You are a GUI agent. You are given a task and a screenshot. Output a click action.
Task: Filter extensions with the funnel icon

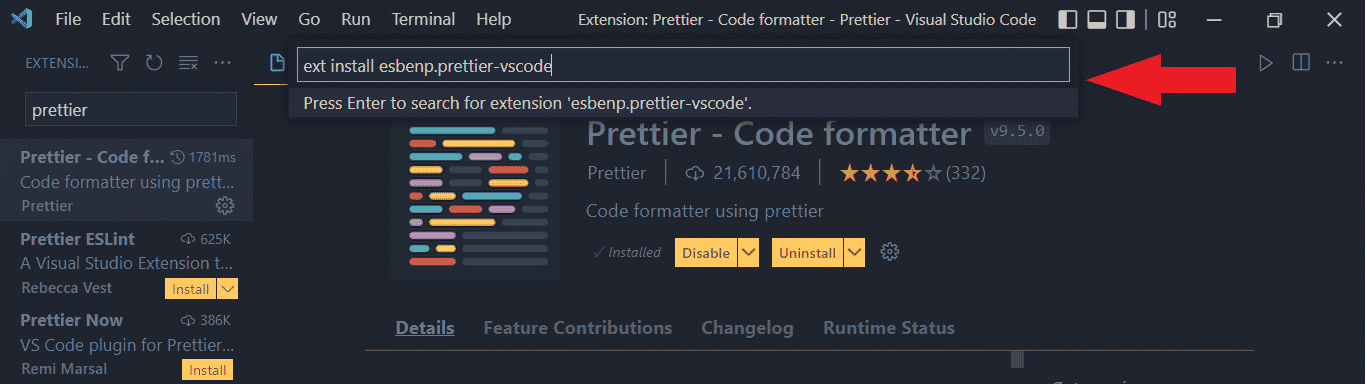click(120, 63)
